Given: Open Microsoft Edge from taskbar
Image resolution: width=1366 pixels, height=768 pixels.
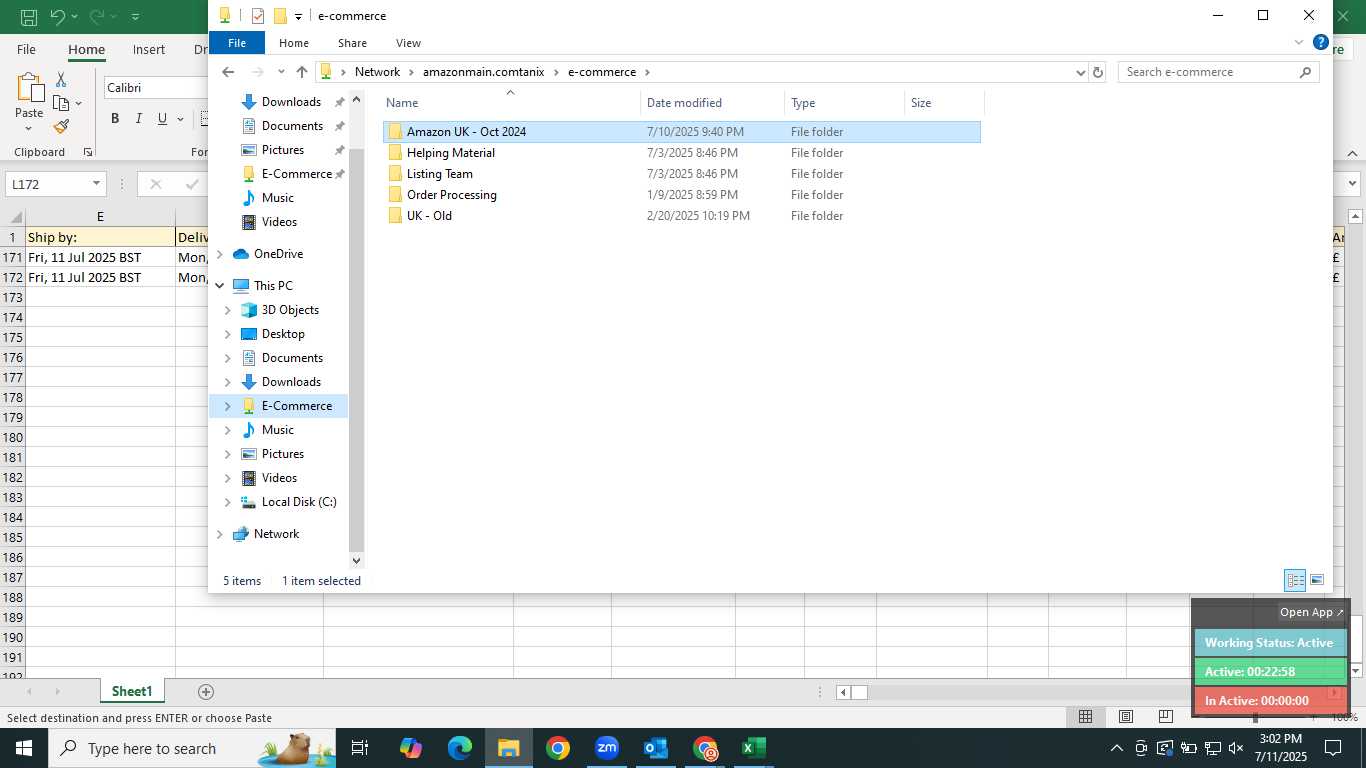Looking at the screenshot, I should pos(460,748).
